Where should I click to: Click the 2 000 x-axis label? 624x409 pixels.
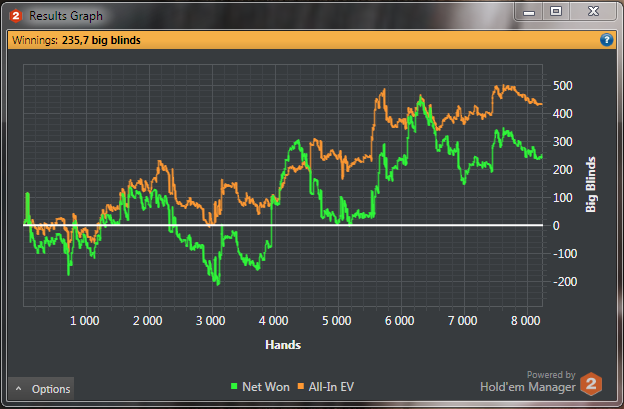coord(147,321)
